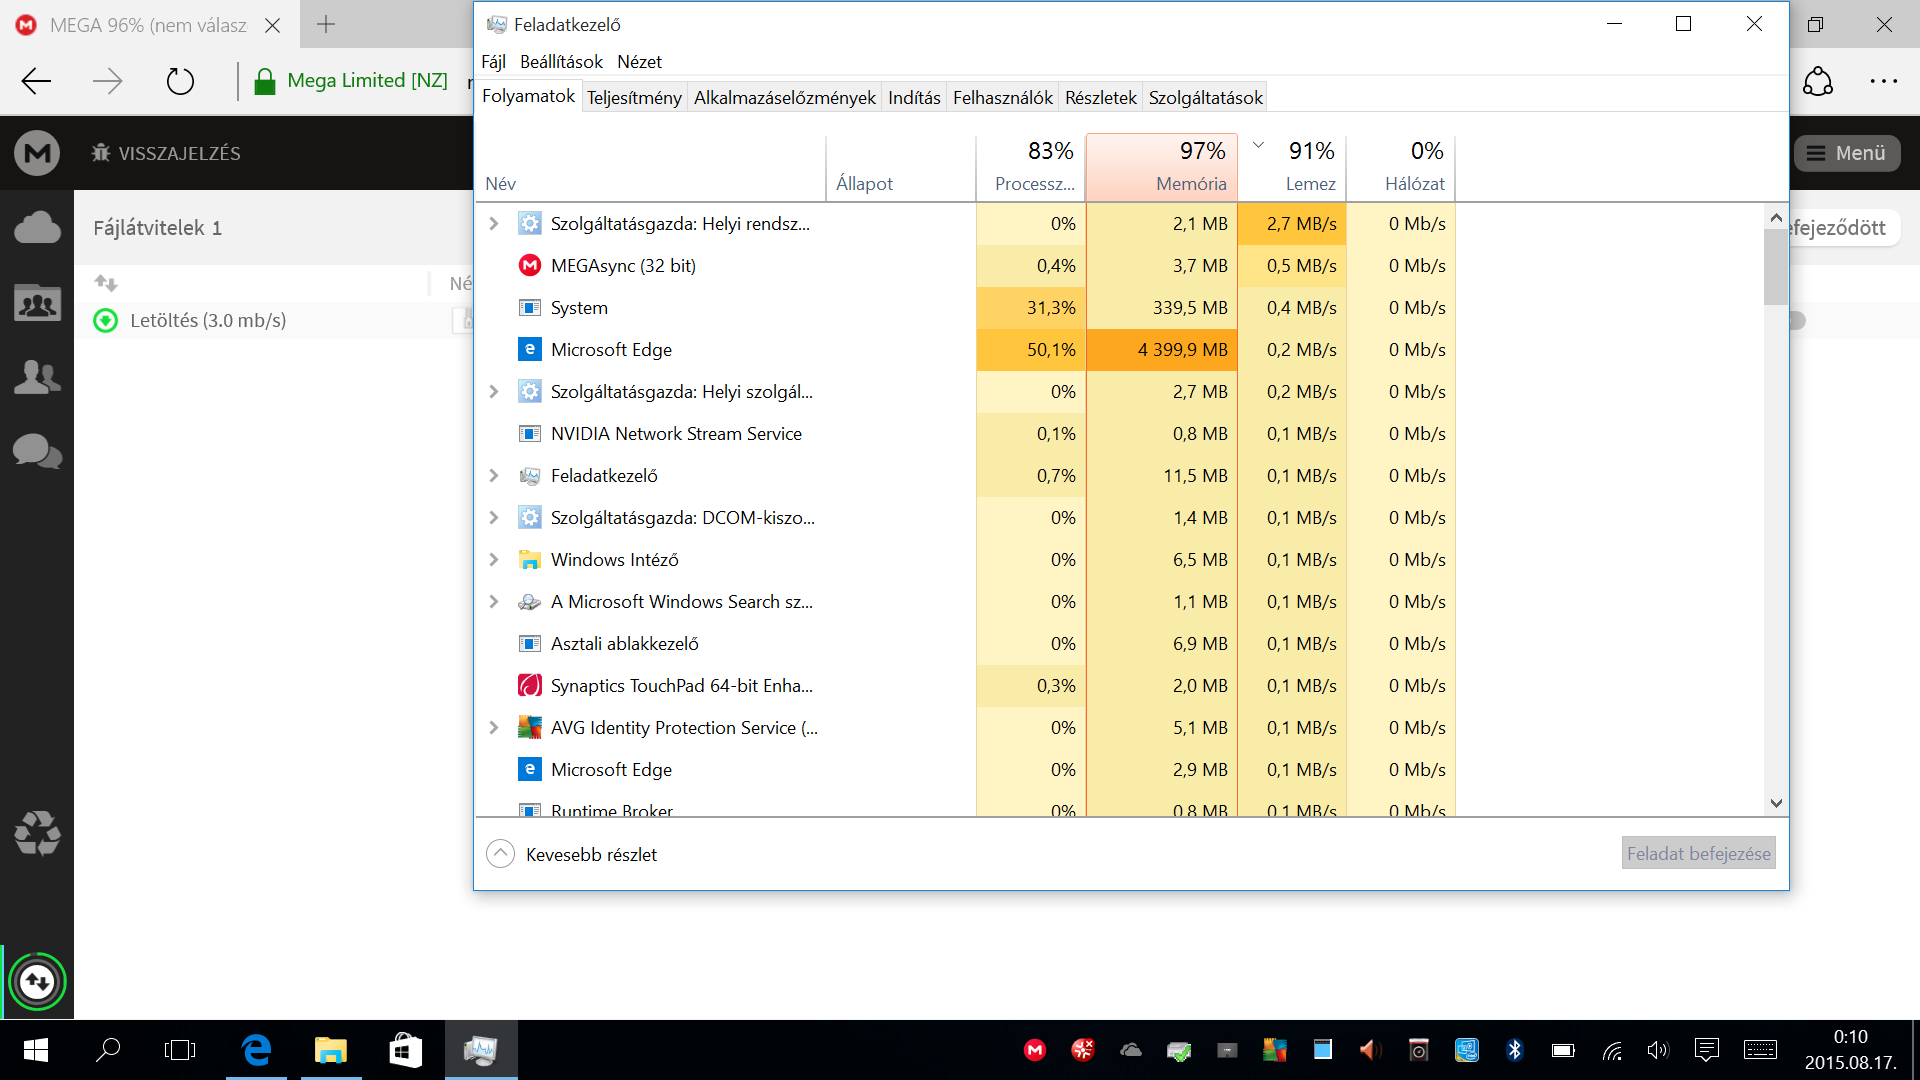Switch to the Alkalmazáselőzmények tab
This screenshot has height=1080, width=1920.
point(784,98)
